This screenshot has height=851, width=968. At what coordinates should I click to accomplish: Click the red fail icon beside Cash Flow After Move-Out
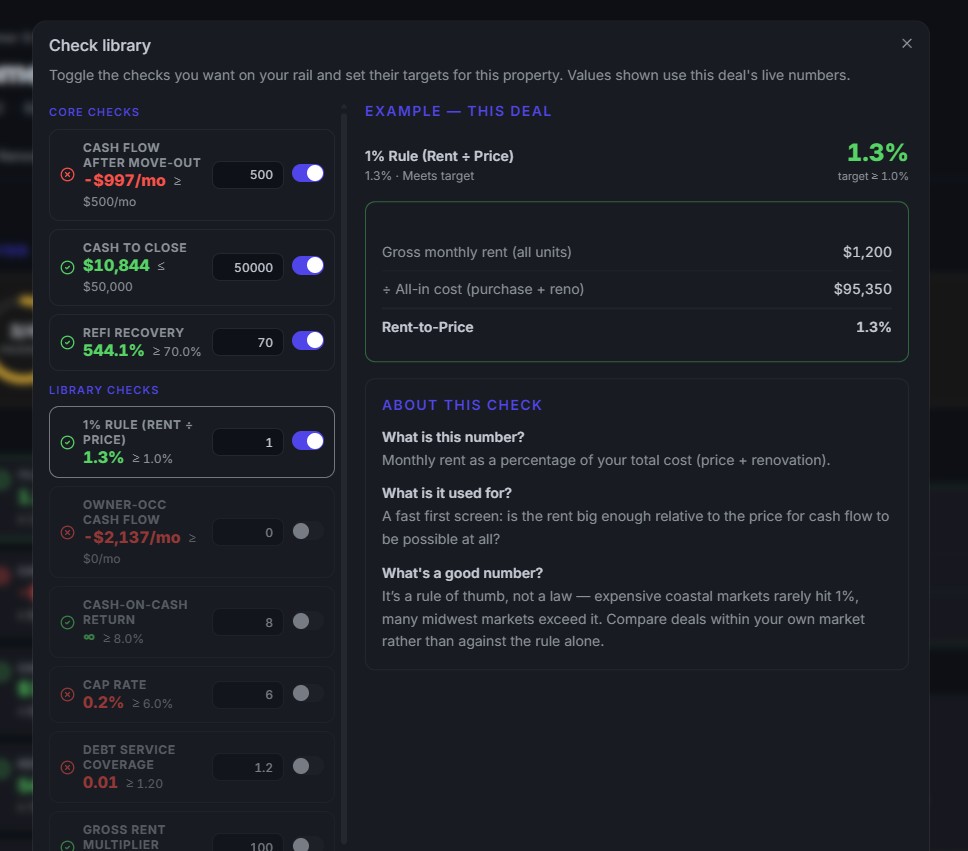click(68, 175)
